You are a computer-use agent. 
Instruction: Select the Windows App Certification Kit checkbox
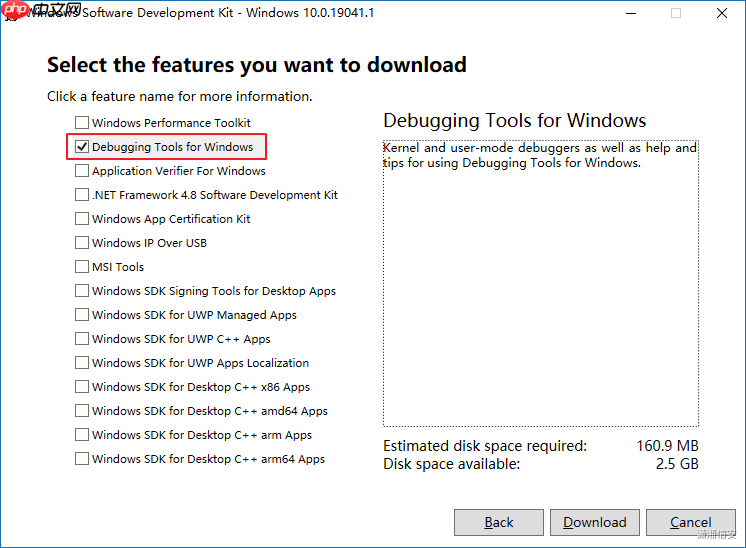coord(82,218)
